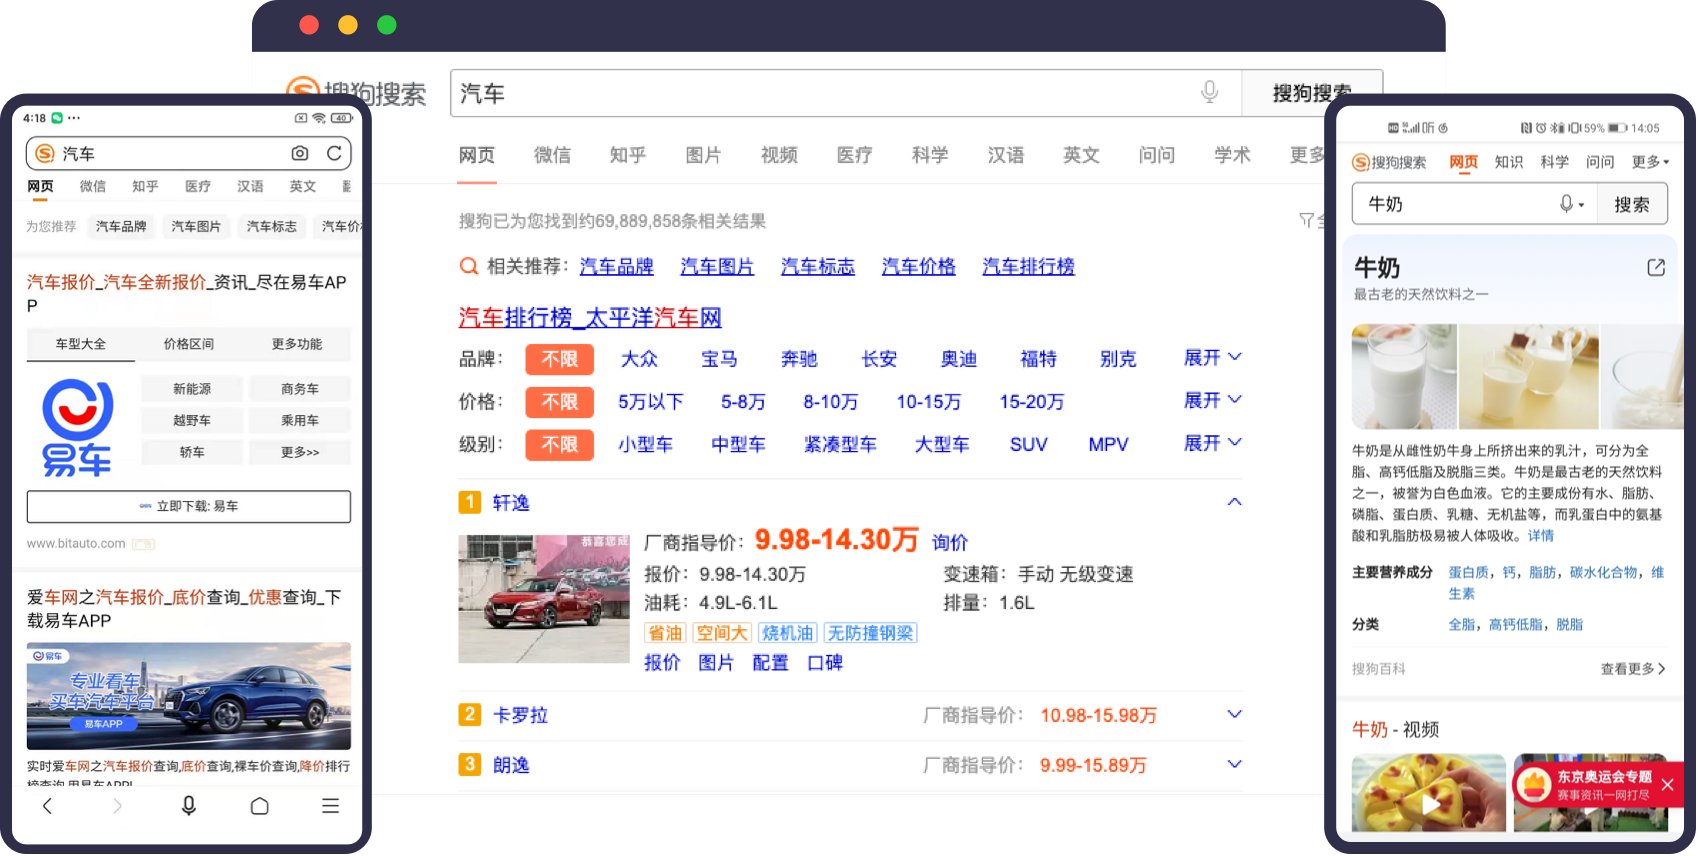Choose SUV level filter
The image size is (1698, 856).
[1028, 444]
